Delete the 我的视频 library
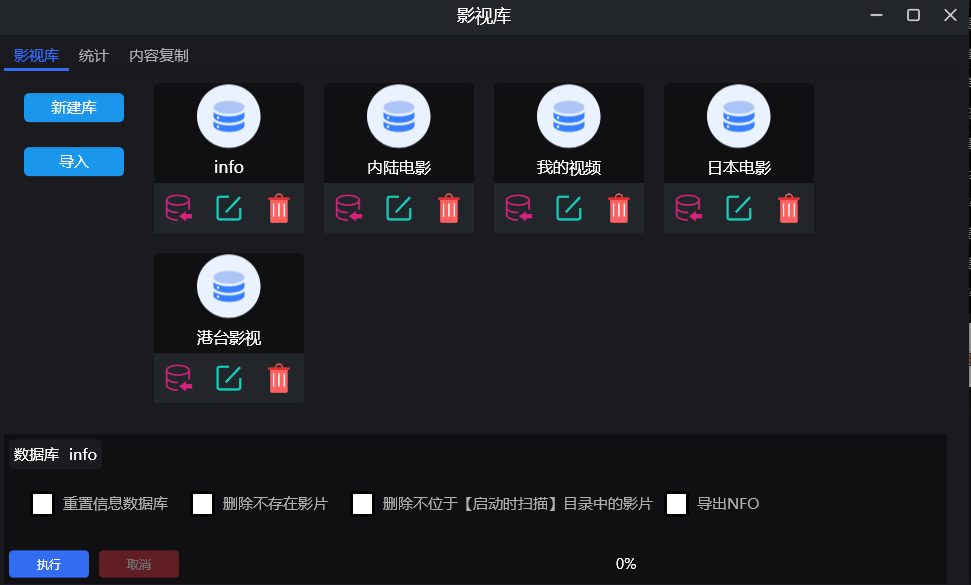The image size is (971, 585). 619,208
